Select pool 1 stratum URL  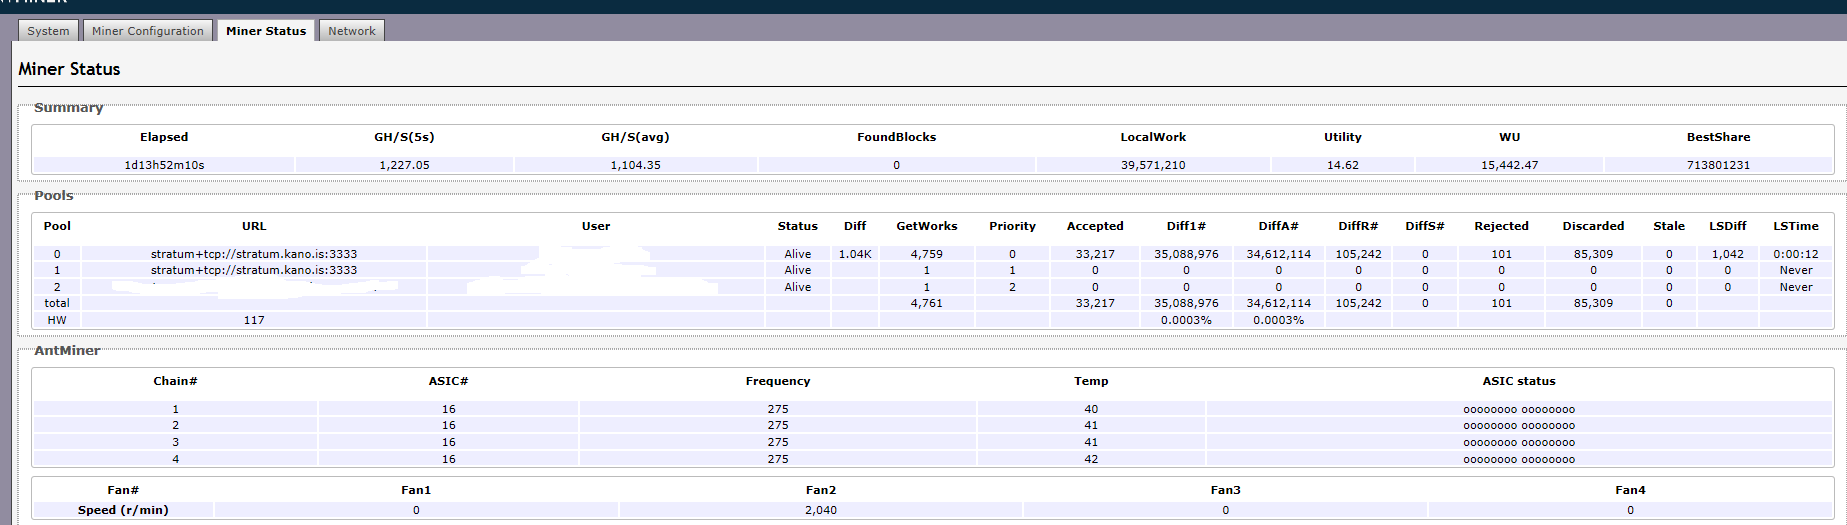(x=254, y=270)
